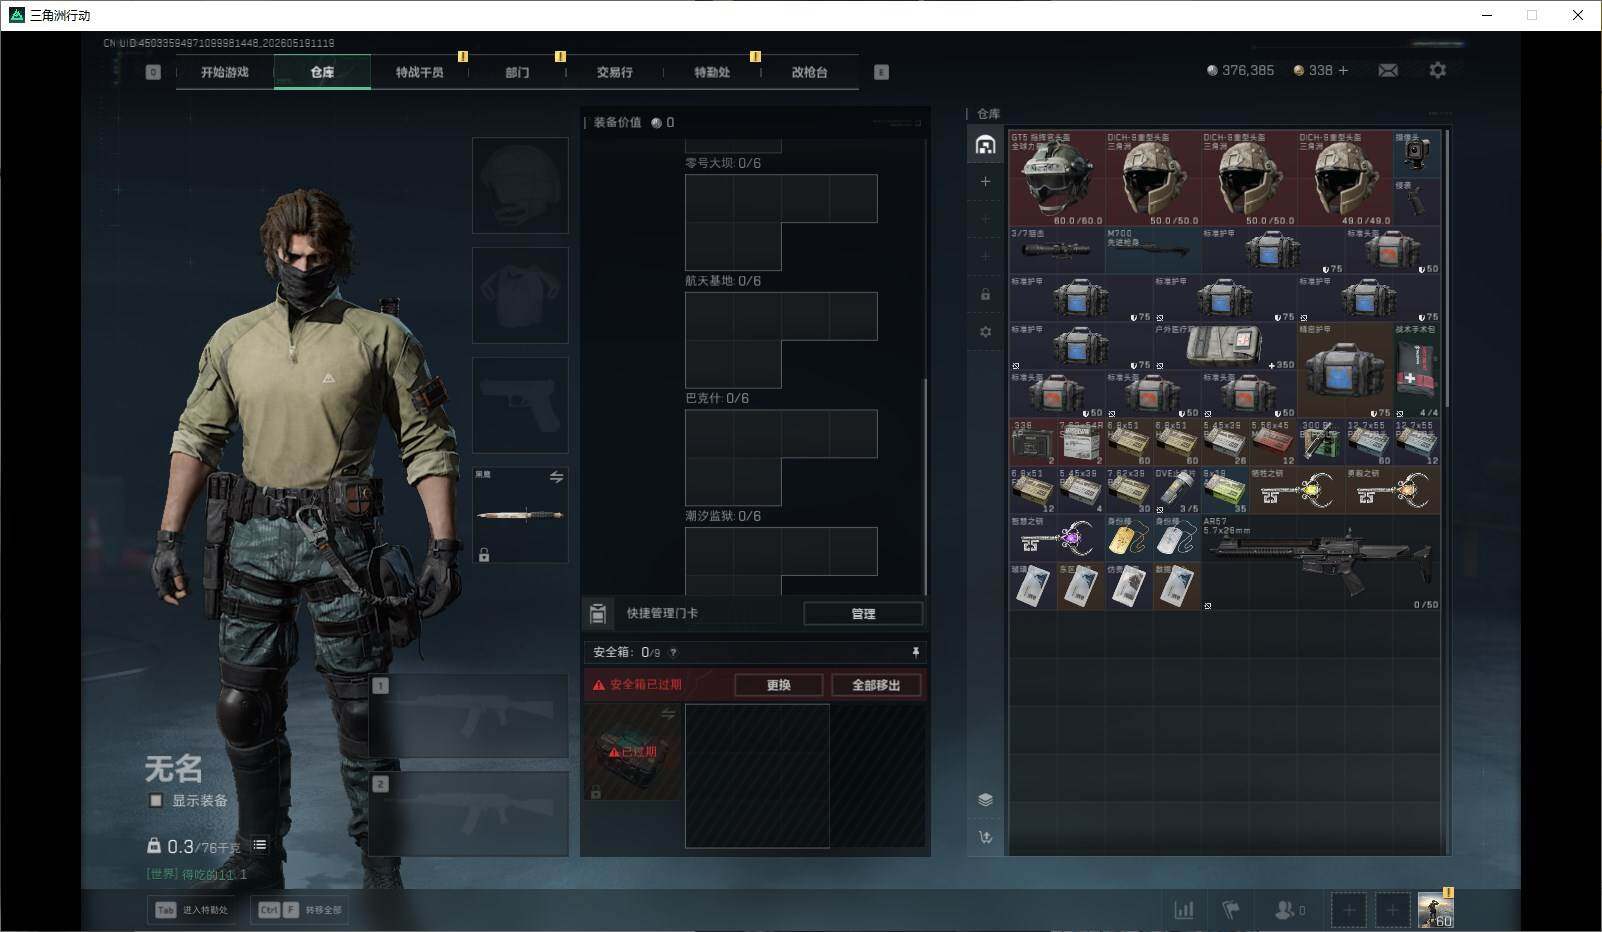
Task: Open the warehouse main storage page icon
Action: (x=985, y=145)
